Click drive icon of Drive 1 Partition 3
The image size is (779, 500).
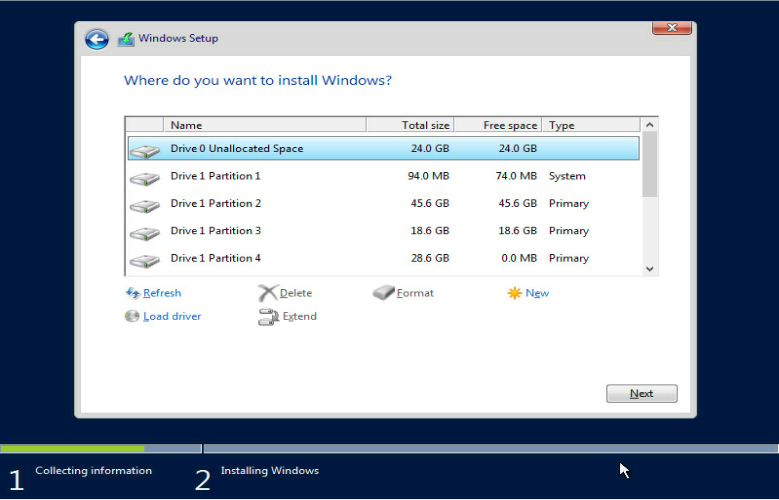(x=145, y=233)
